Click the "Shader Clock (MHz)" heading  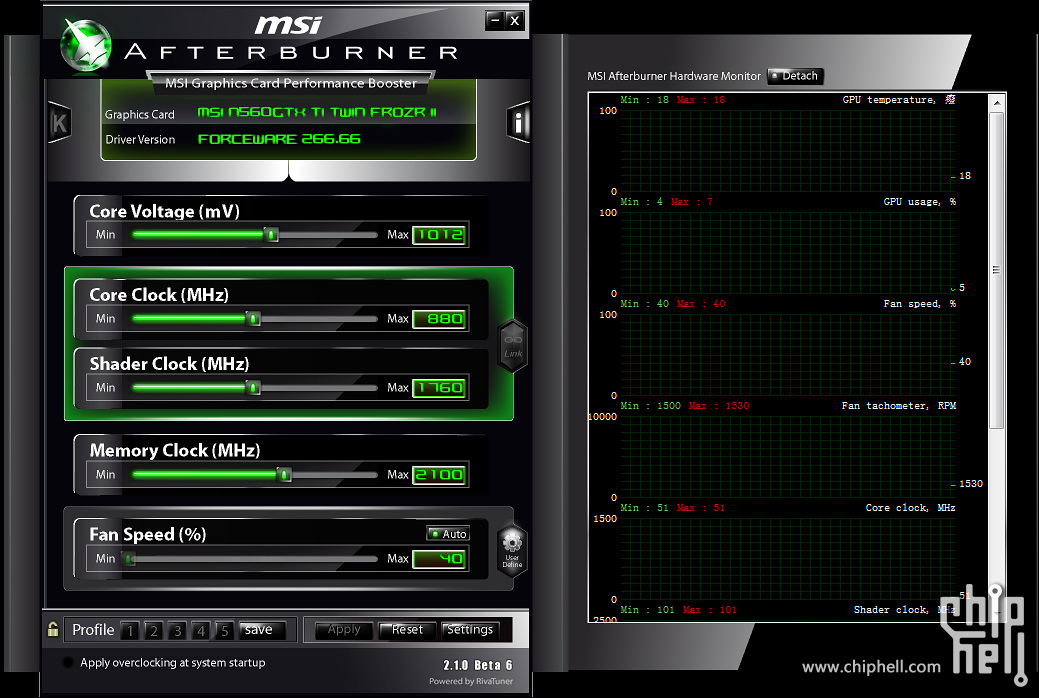[170, 364]
